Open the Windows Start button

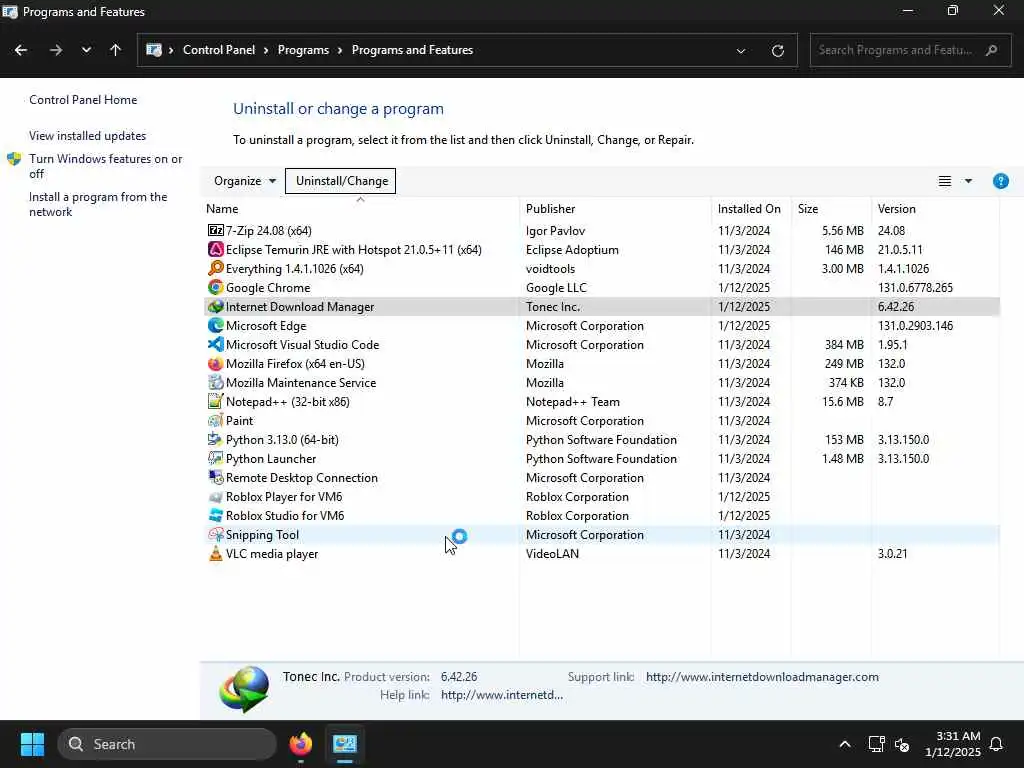[x=32, y=744]
